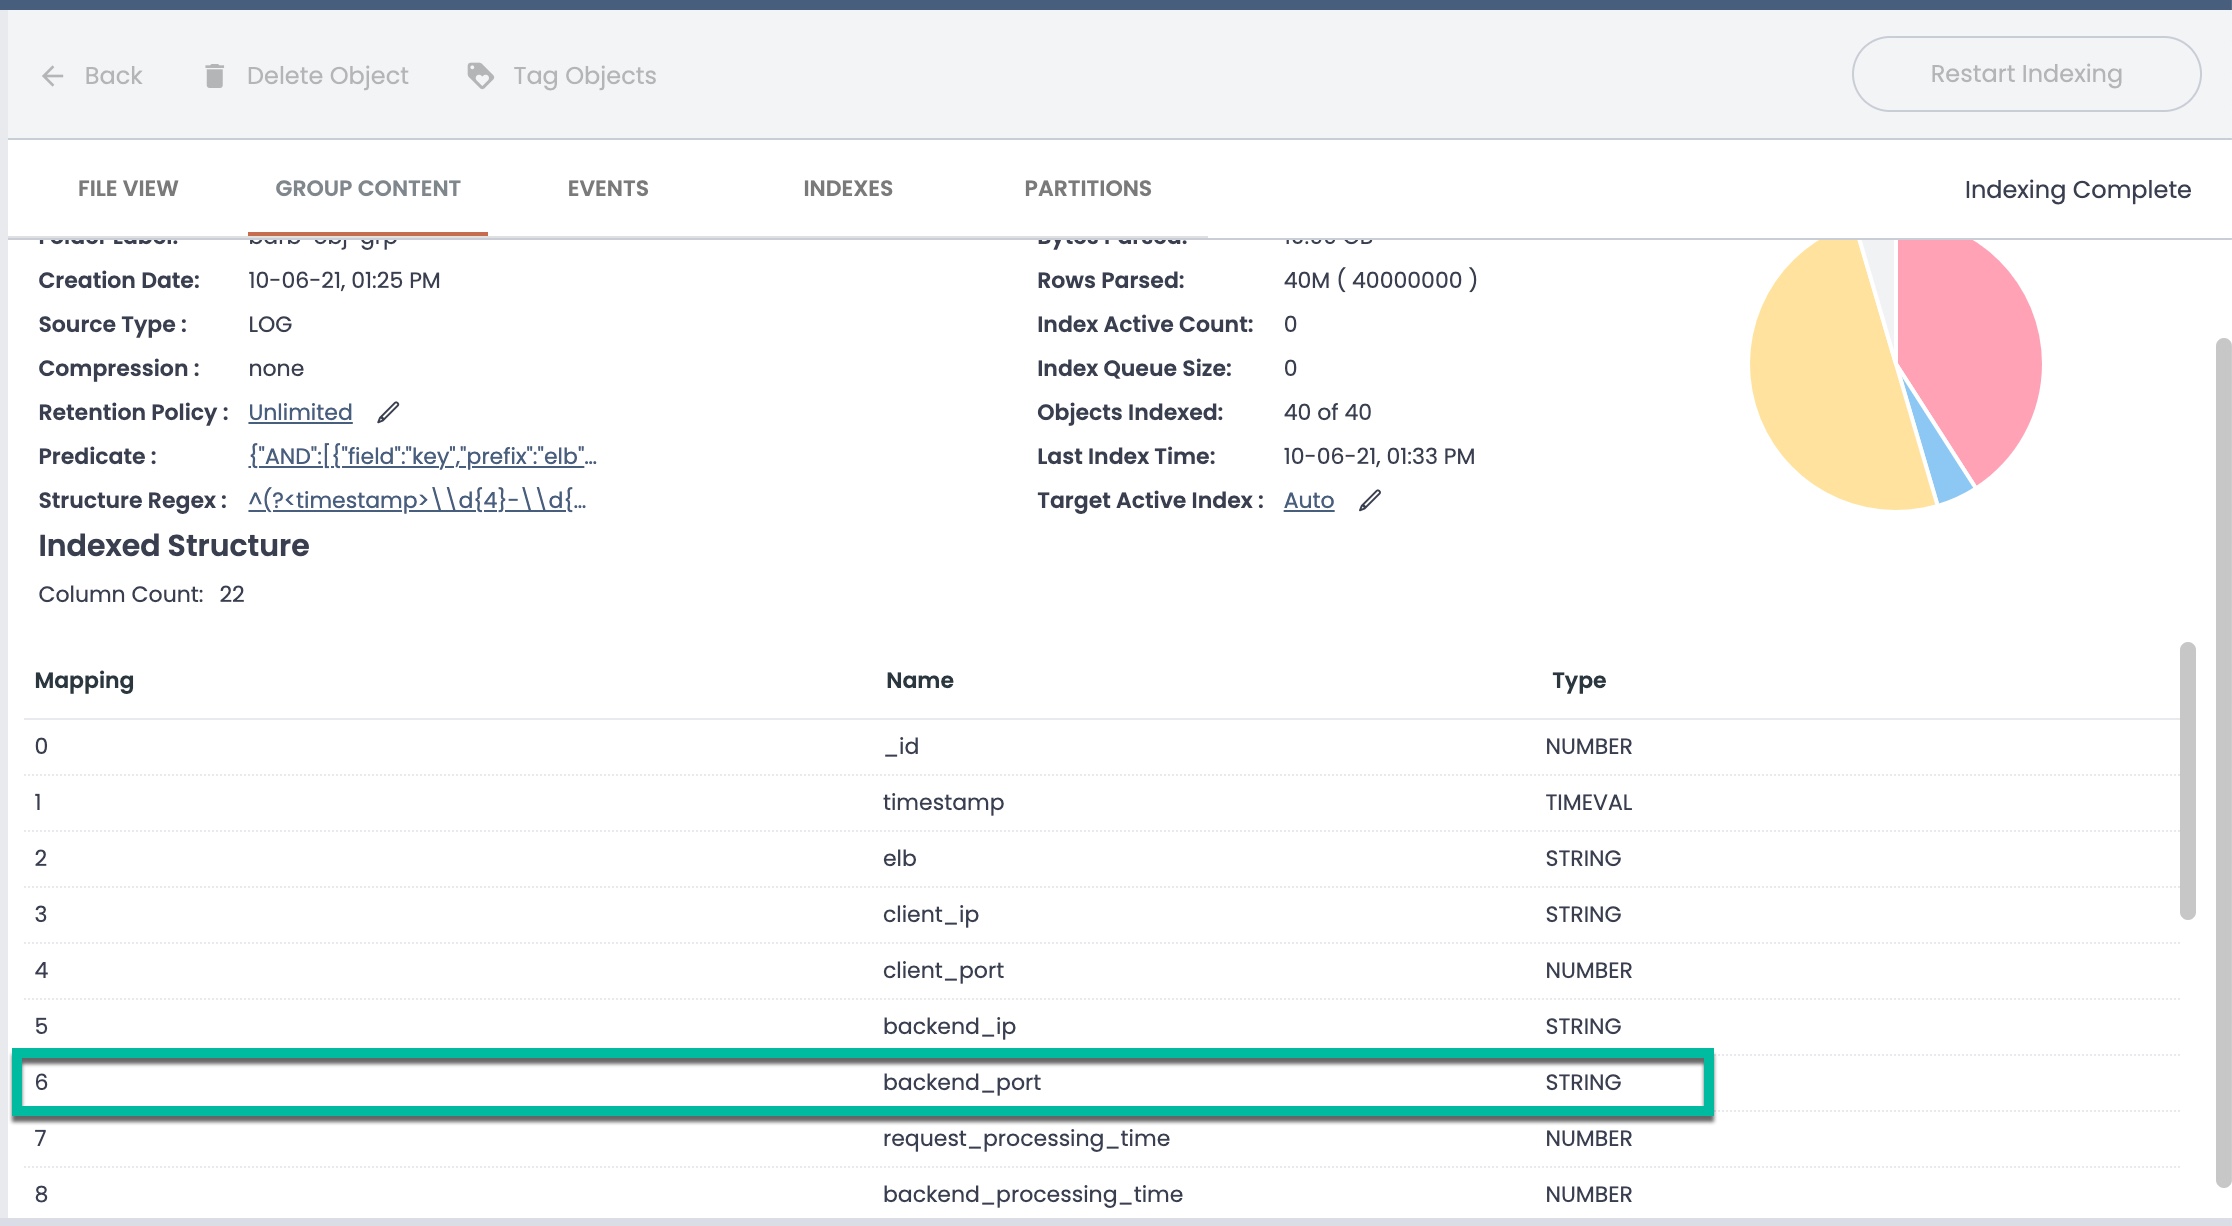Image resolution: width=2232 pixels, height=1226 pixels.
Task: Go to the INDEXES tab
Action: pos(848,189)
